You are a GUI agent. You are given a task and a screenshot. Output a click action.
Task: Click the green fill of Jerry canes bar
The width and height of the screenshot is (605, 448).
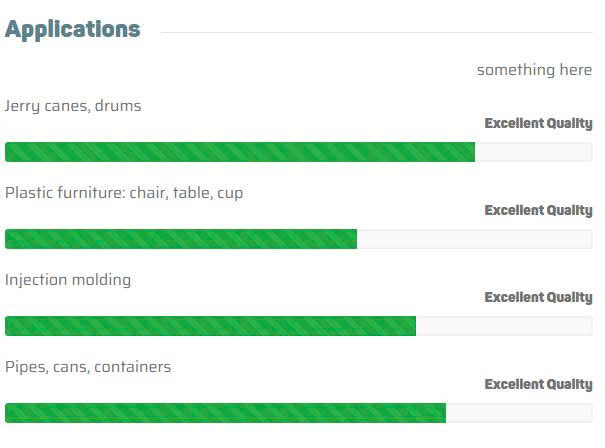pyautogui.click(x=240, y=152)
